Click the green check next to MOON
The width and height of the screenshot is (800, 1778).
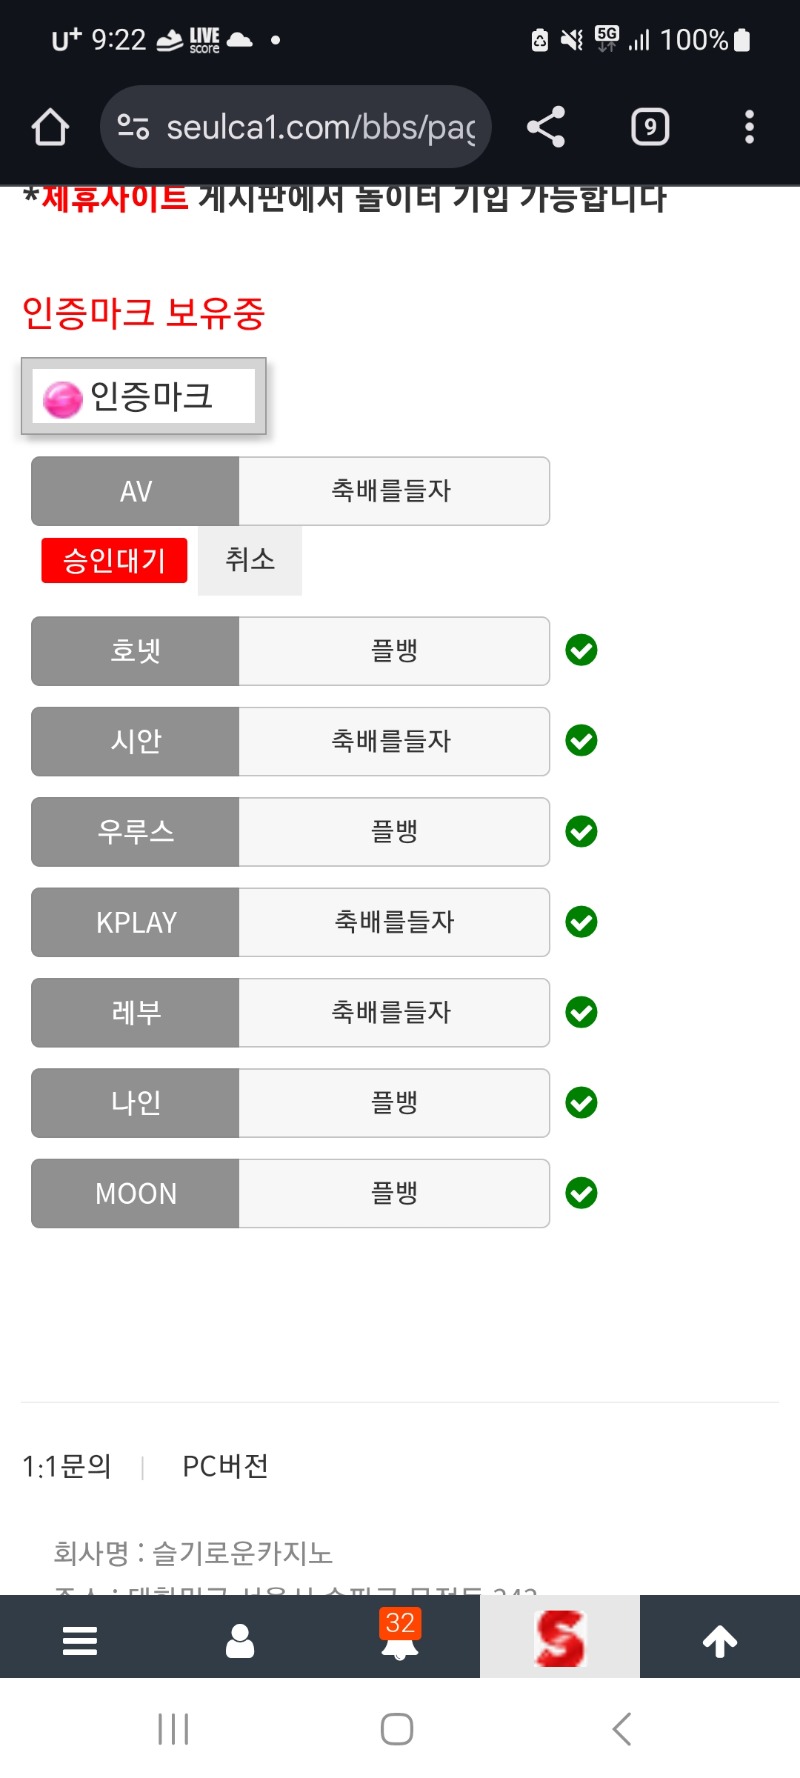tap(581, 1193)
